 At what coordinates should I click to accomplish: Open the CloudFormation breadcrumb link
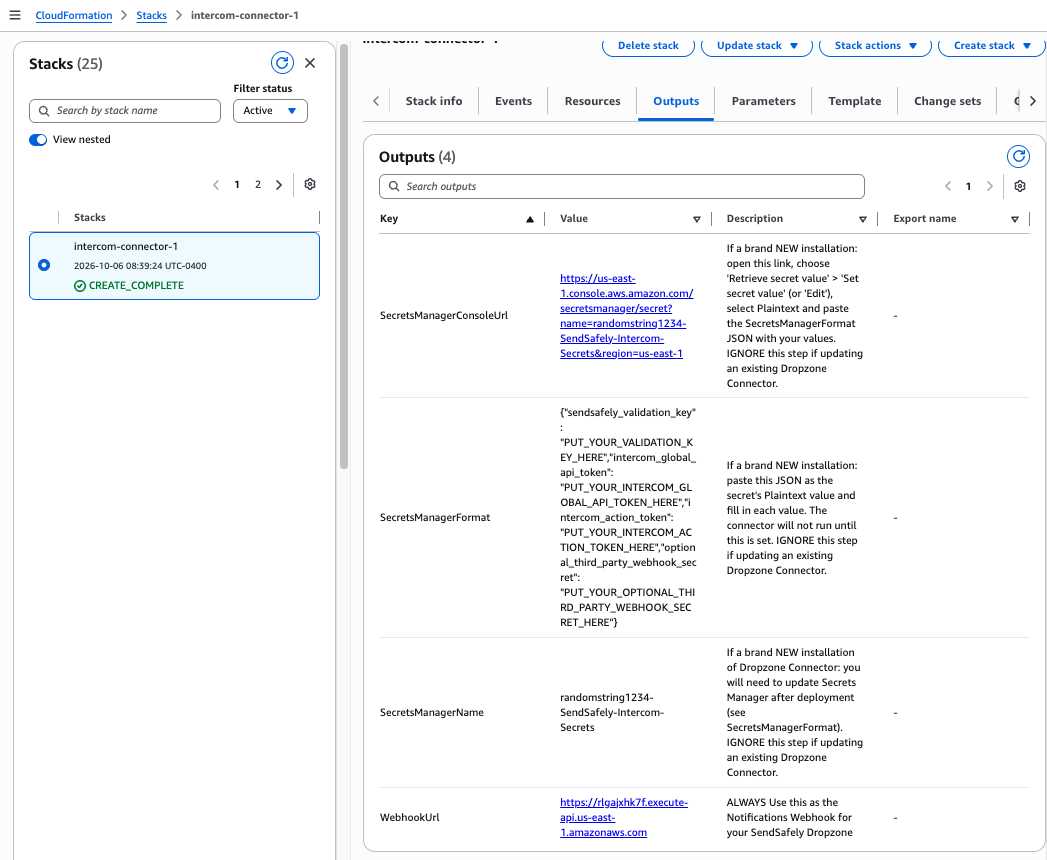73,15
